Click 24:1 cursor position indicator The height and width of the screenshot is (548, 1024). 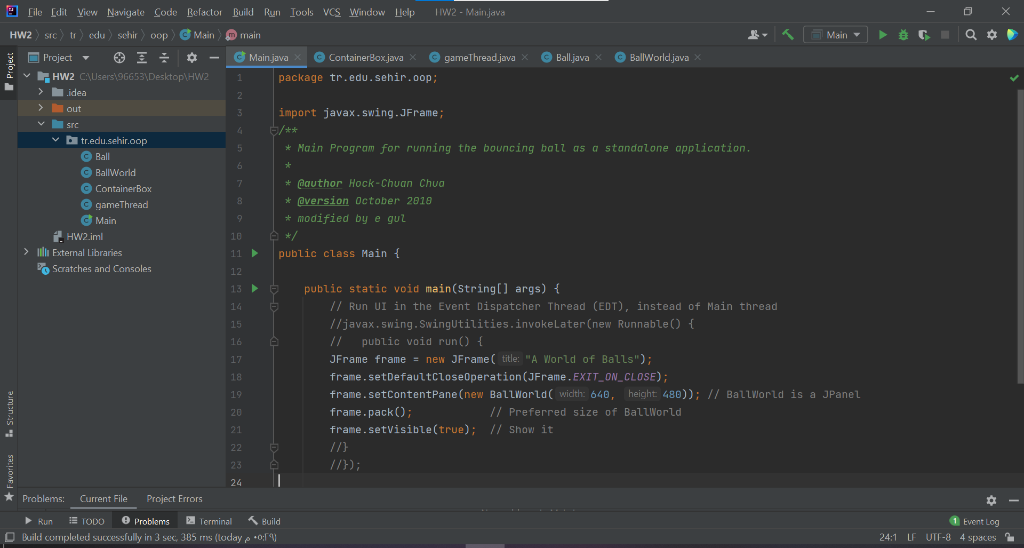coord(888,538)
